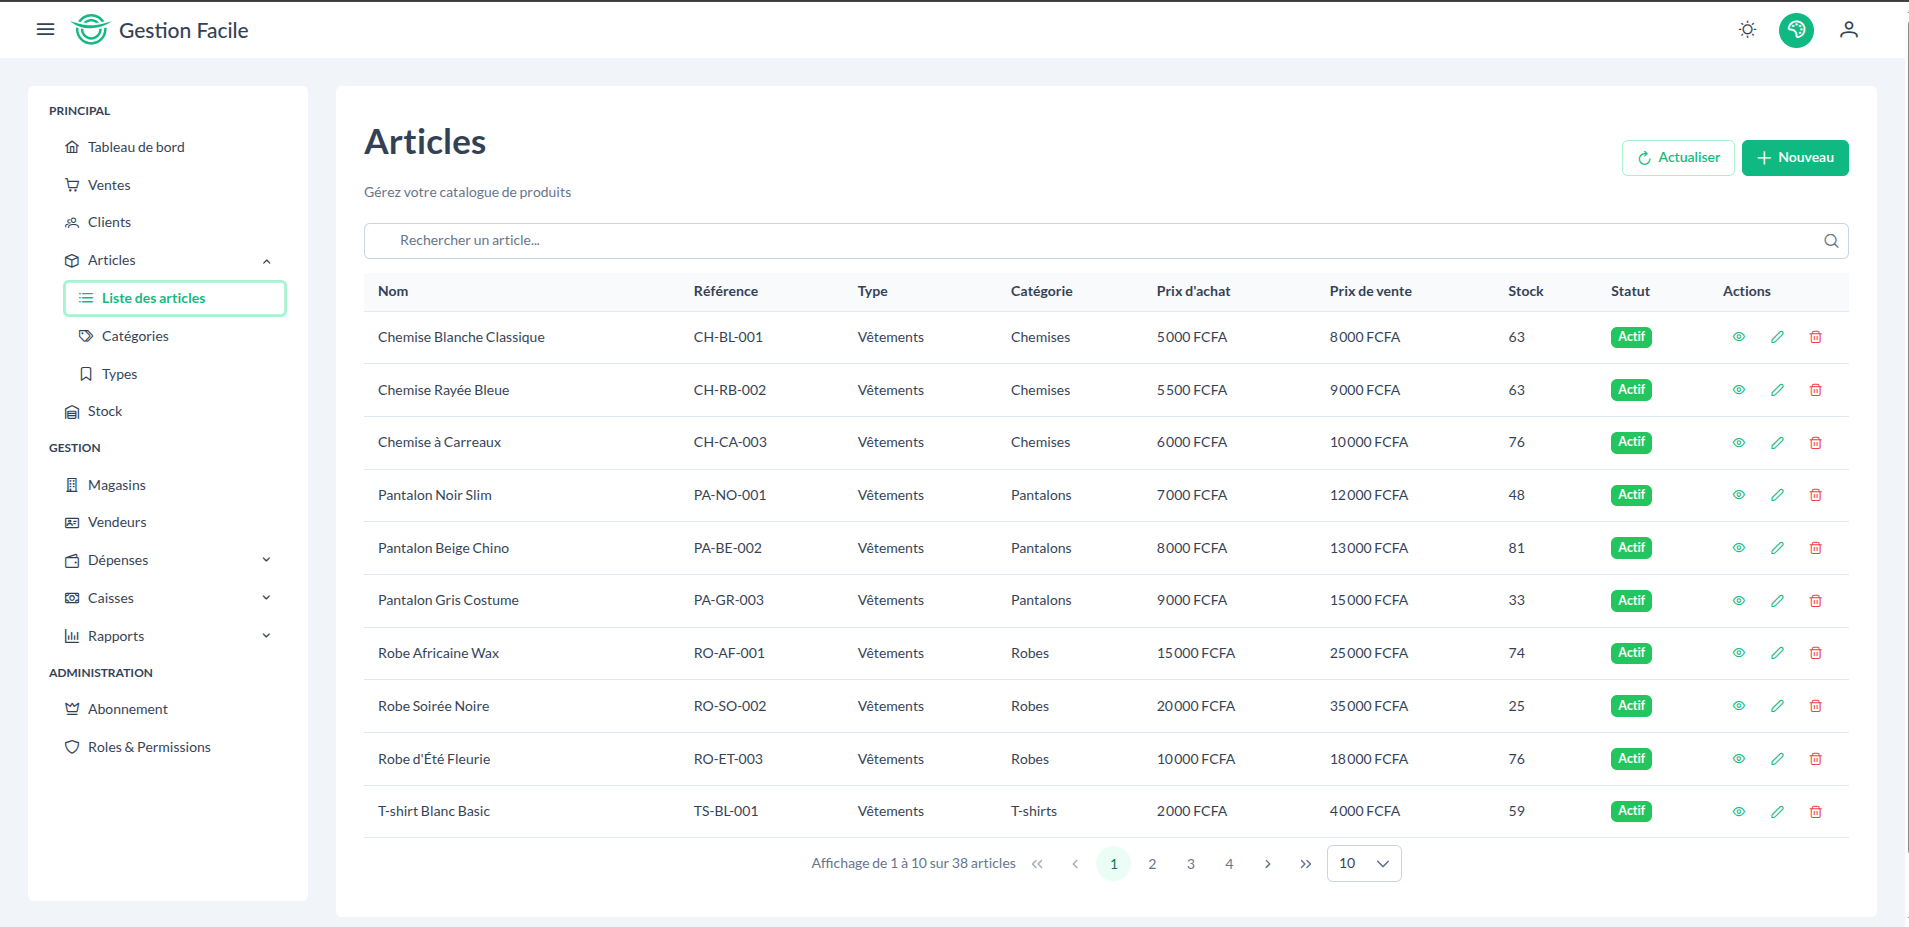Screen dimensions: 1909x927
Task: Delete Chemise à Carreaux trash icon
Action: pyautogui.click(x=1815, y=442)
